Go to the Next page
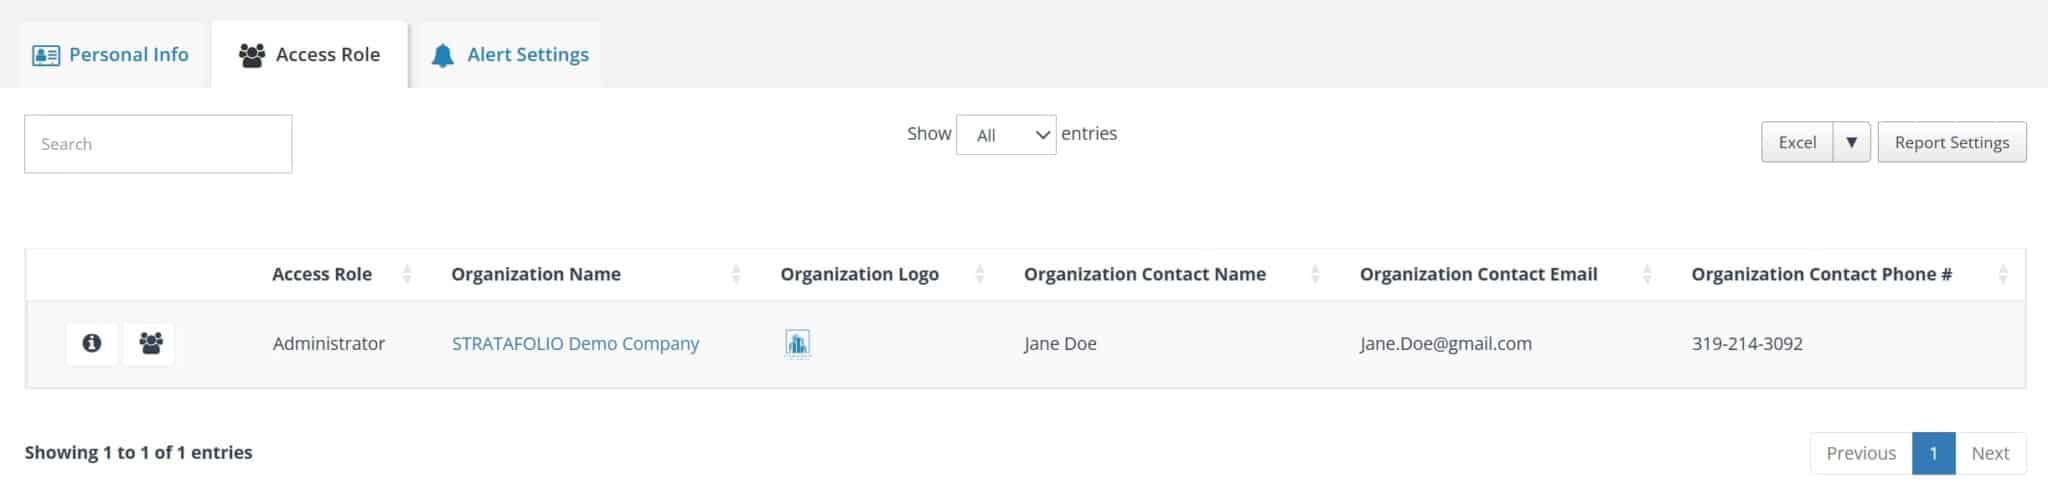The height and width of the screenshot is (489, 2048). [x=1990, y=454]
